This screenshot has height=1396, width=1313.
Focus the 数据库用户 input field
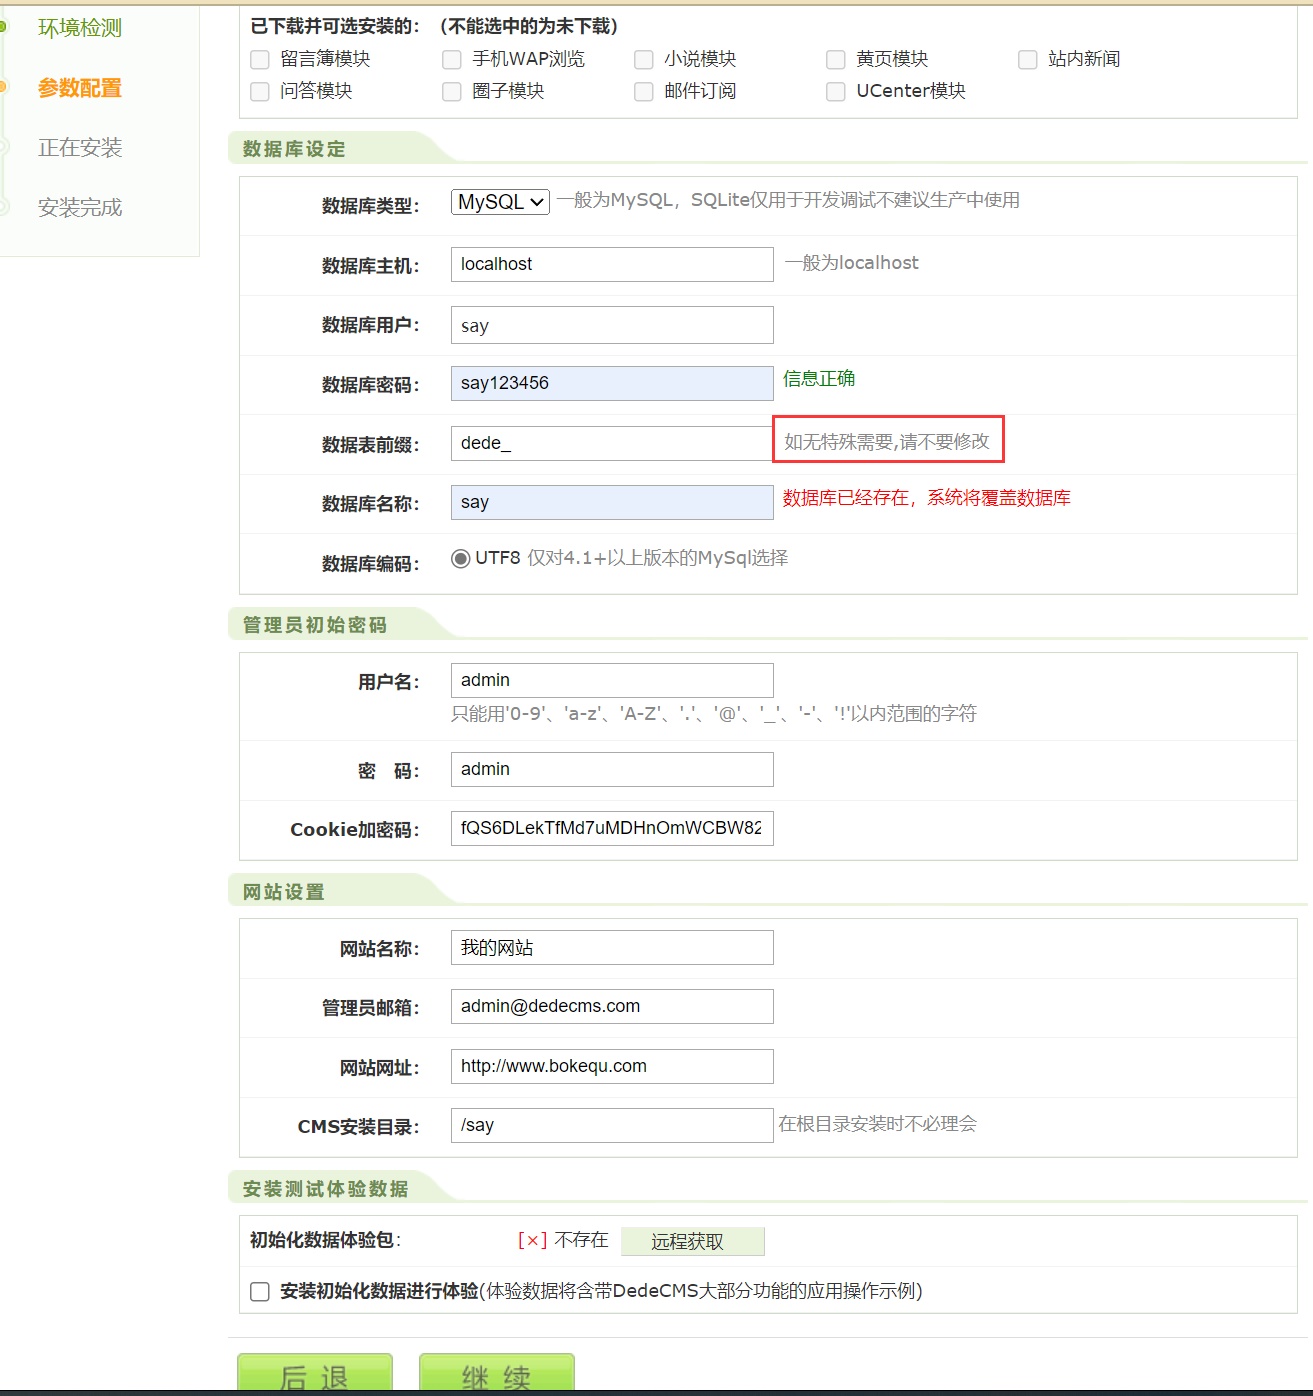tap(612, 325)
